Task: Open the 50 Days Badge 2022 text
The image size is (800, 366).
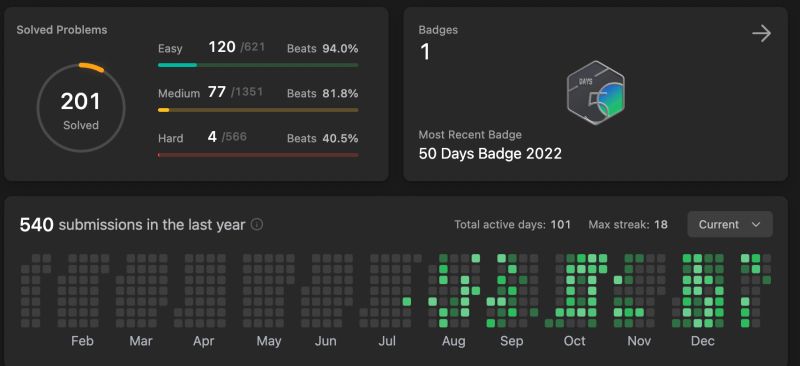Action: 490,154
